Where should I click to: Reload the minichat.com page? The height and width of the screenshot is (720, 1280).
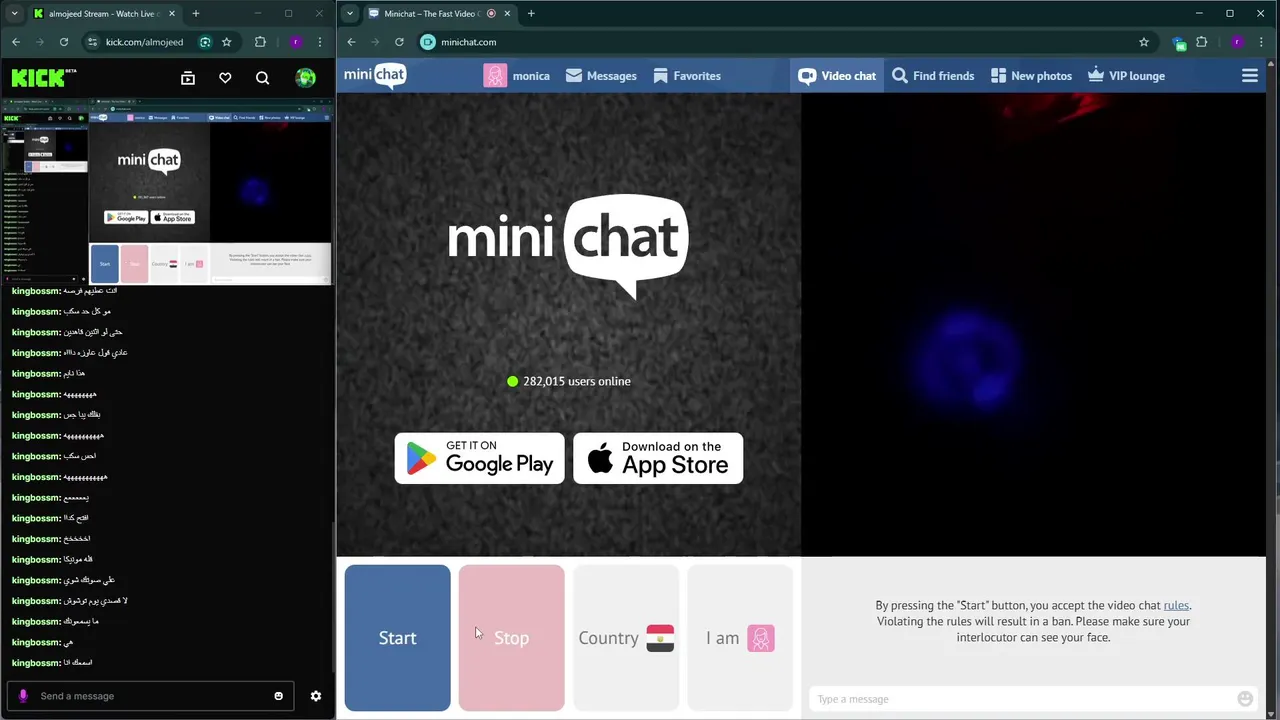click(399, 42)
